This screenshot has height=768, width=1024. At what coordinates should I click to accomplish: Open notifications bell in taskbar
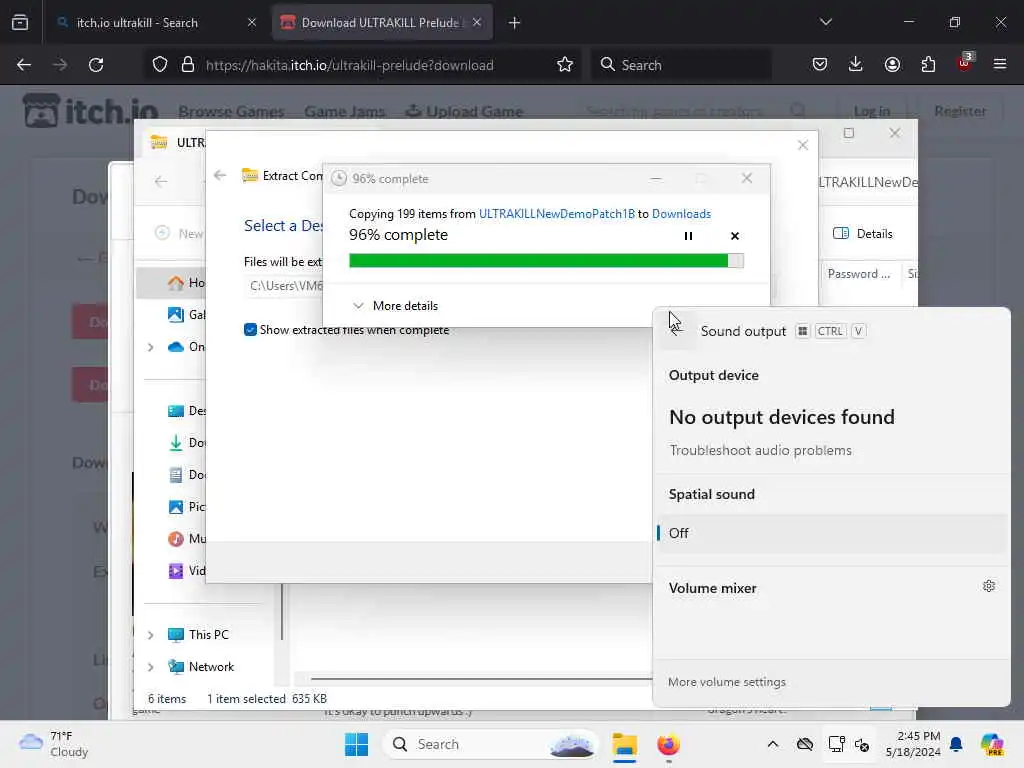[956, 744]
